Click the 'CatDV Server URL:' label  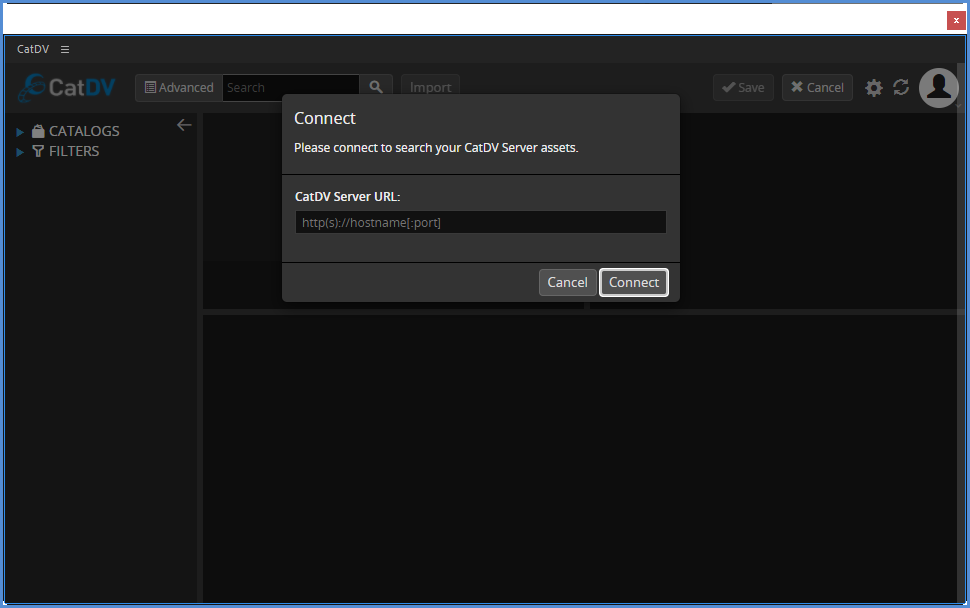348,197
